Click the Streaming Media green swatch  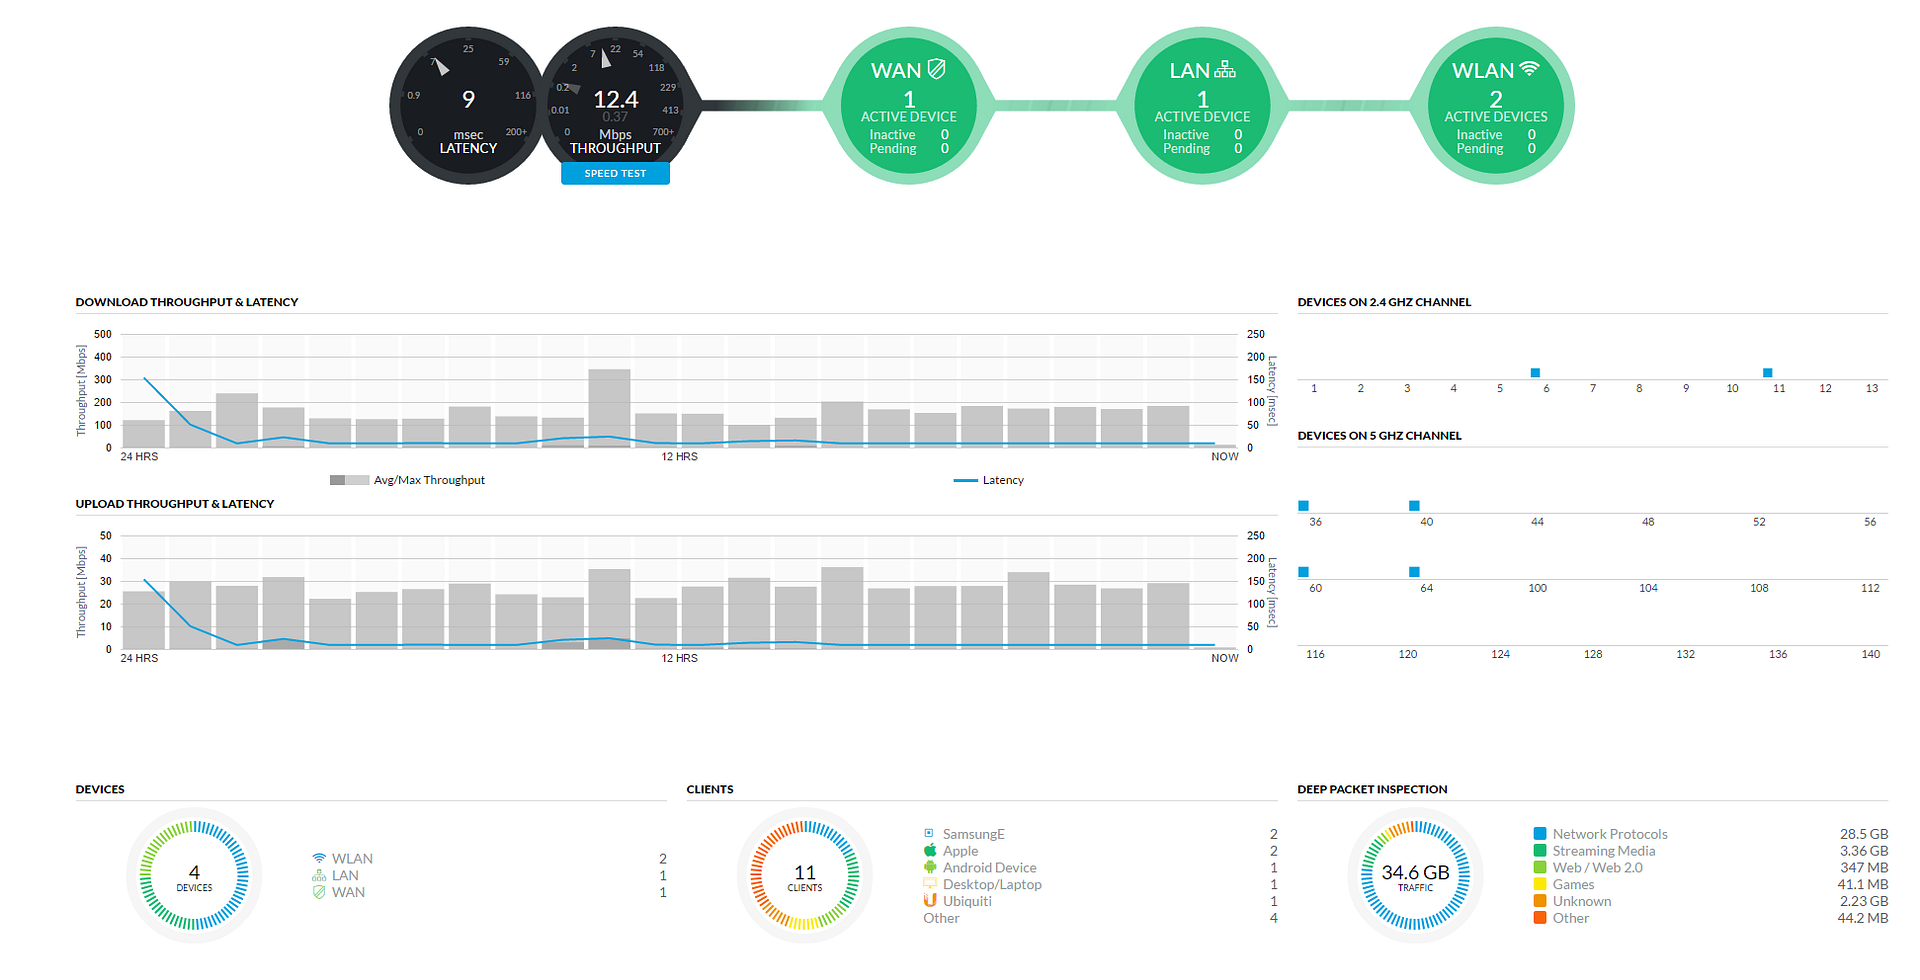click(1540, 850)
